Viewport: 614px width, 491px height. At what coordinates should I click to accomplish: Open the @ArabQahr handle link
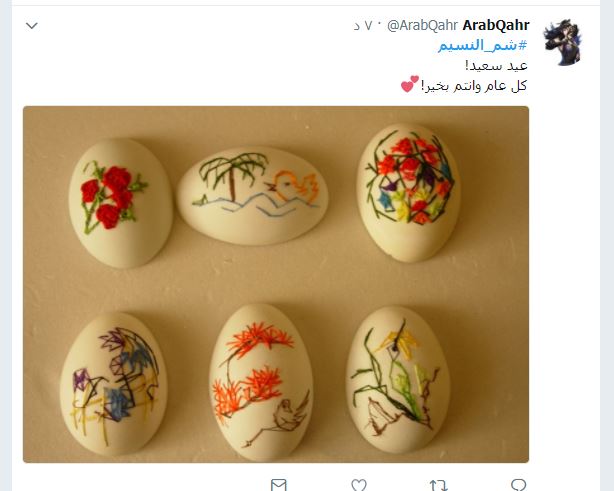click(x=422, y=25)
